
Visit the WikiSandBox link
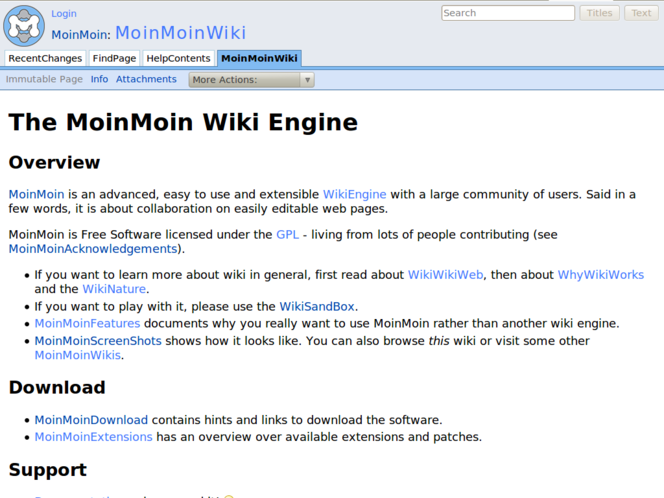click(317, 306)
